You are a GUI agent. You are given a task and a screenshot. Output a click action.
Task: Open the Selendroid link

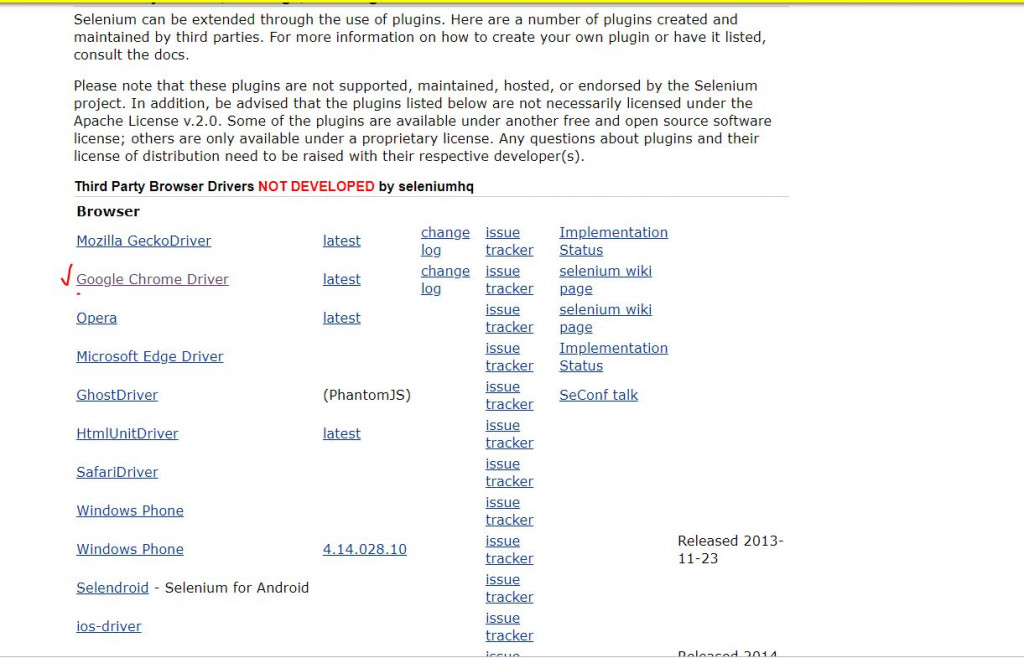112,588
